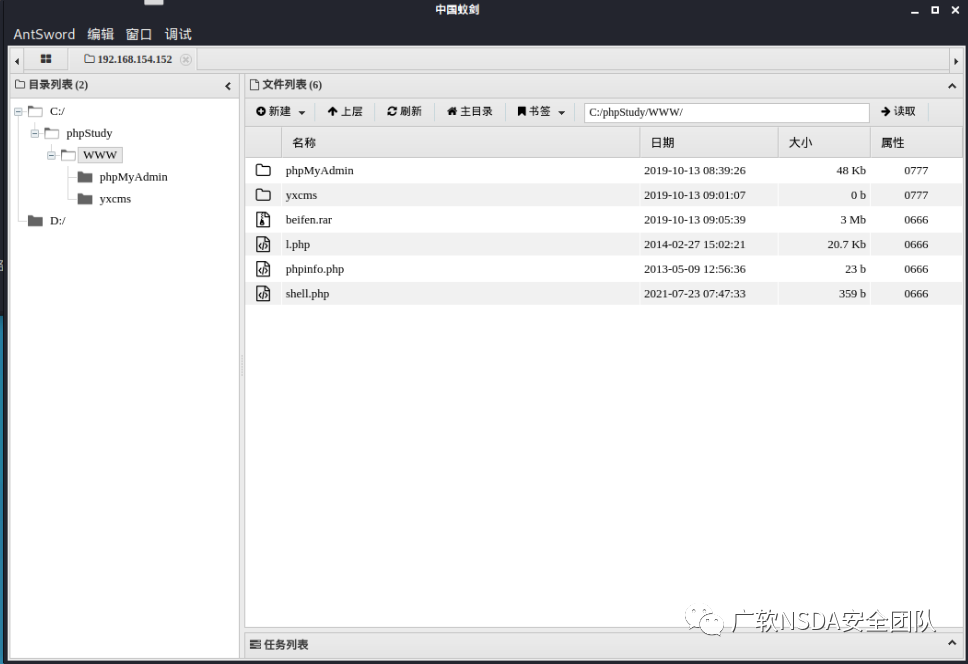
Task: Select the l.php file name
Action: (x=298, y=245)
